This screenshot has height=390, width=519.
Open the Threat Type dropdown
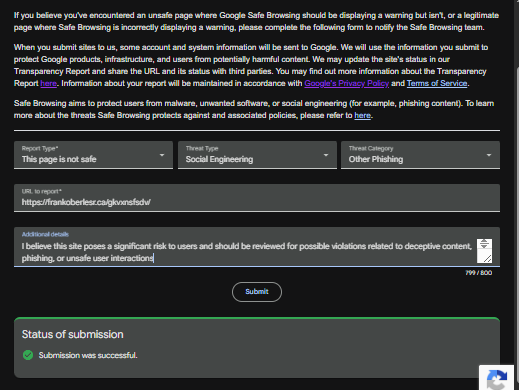[x=257, y=155]
